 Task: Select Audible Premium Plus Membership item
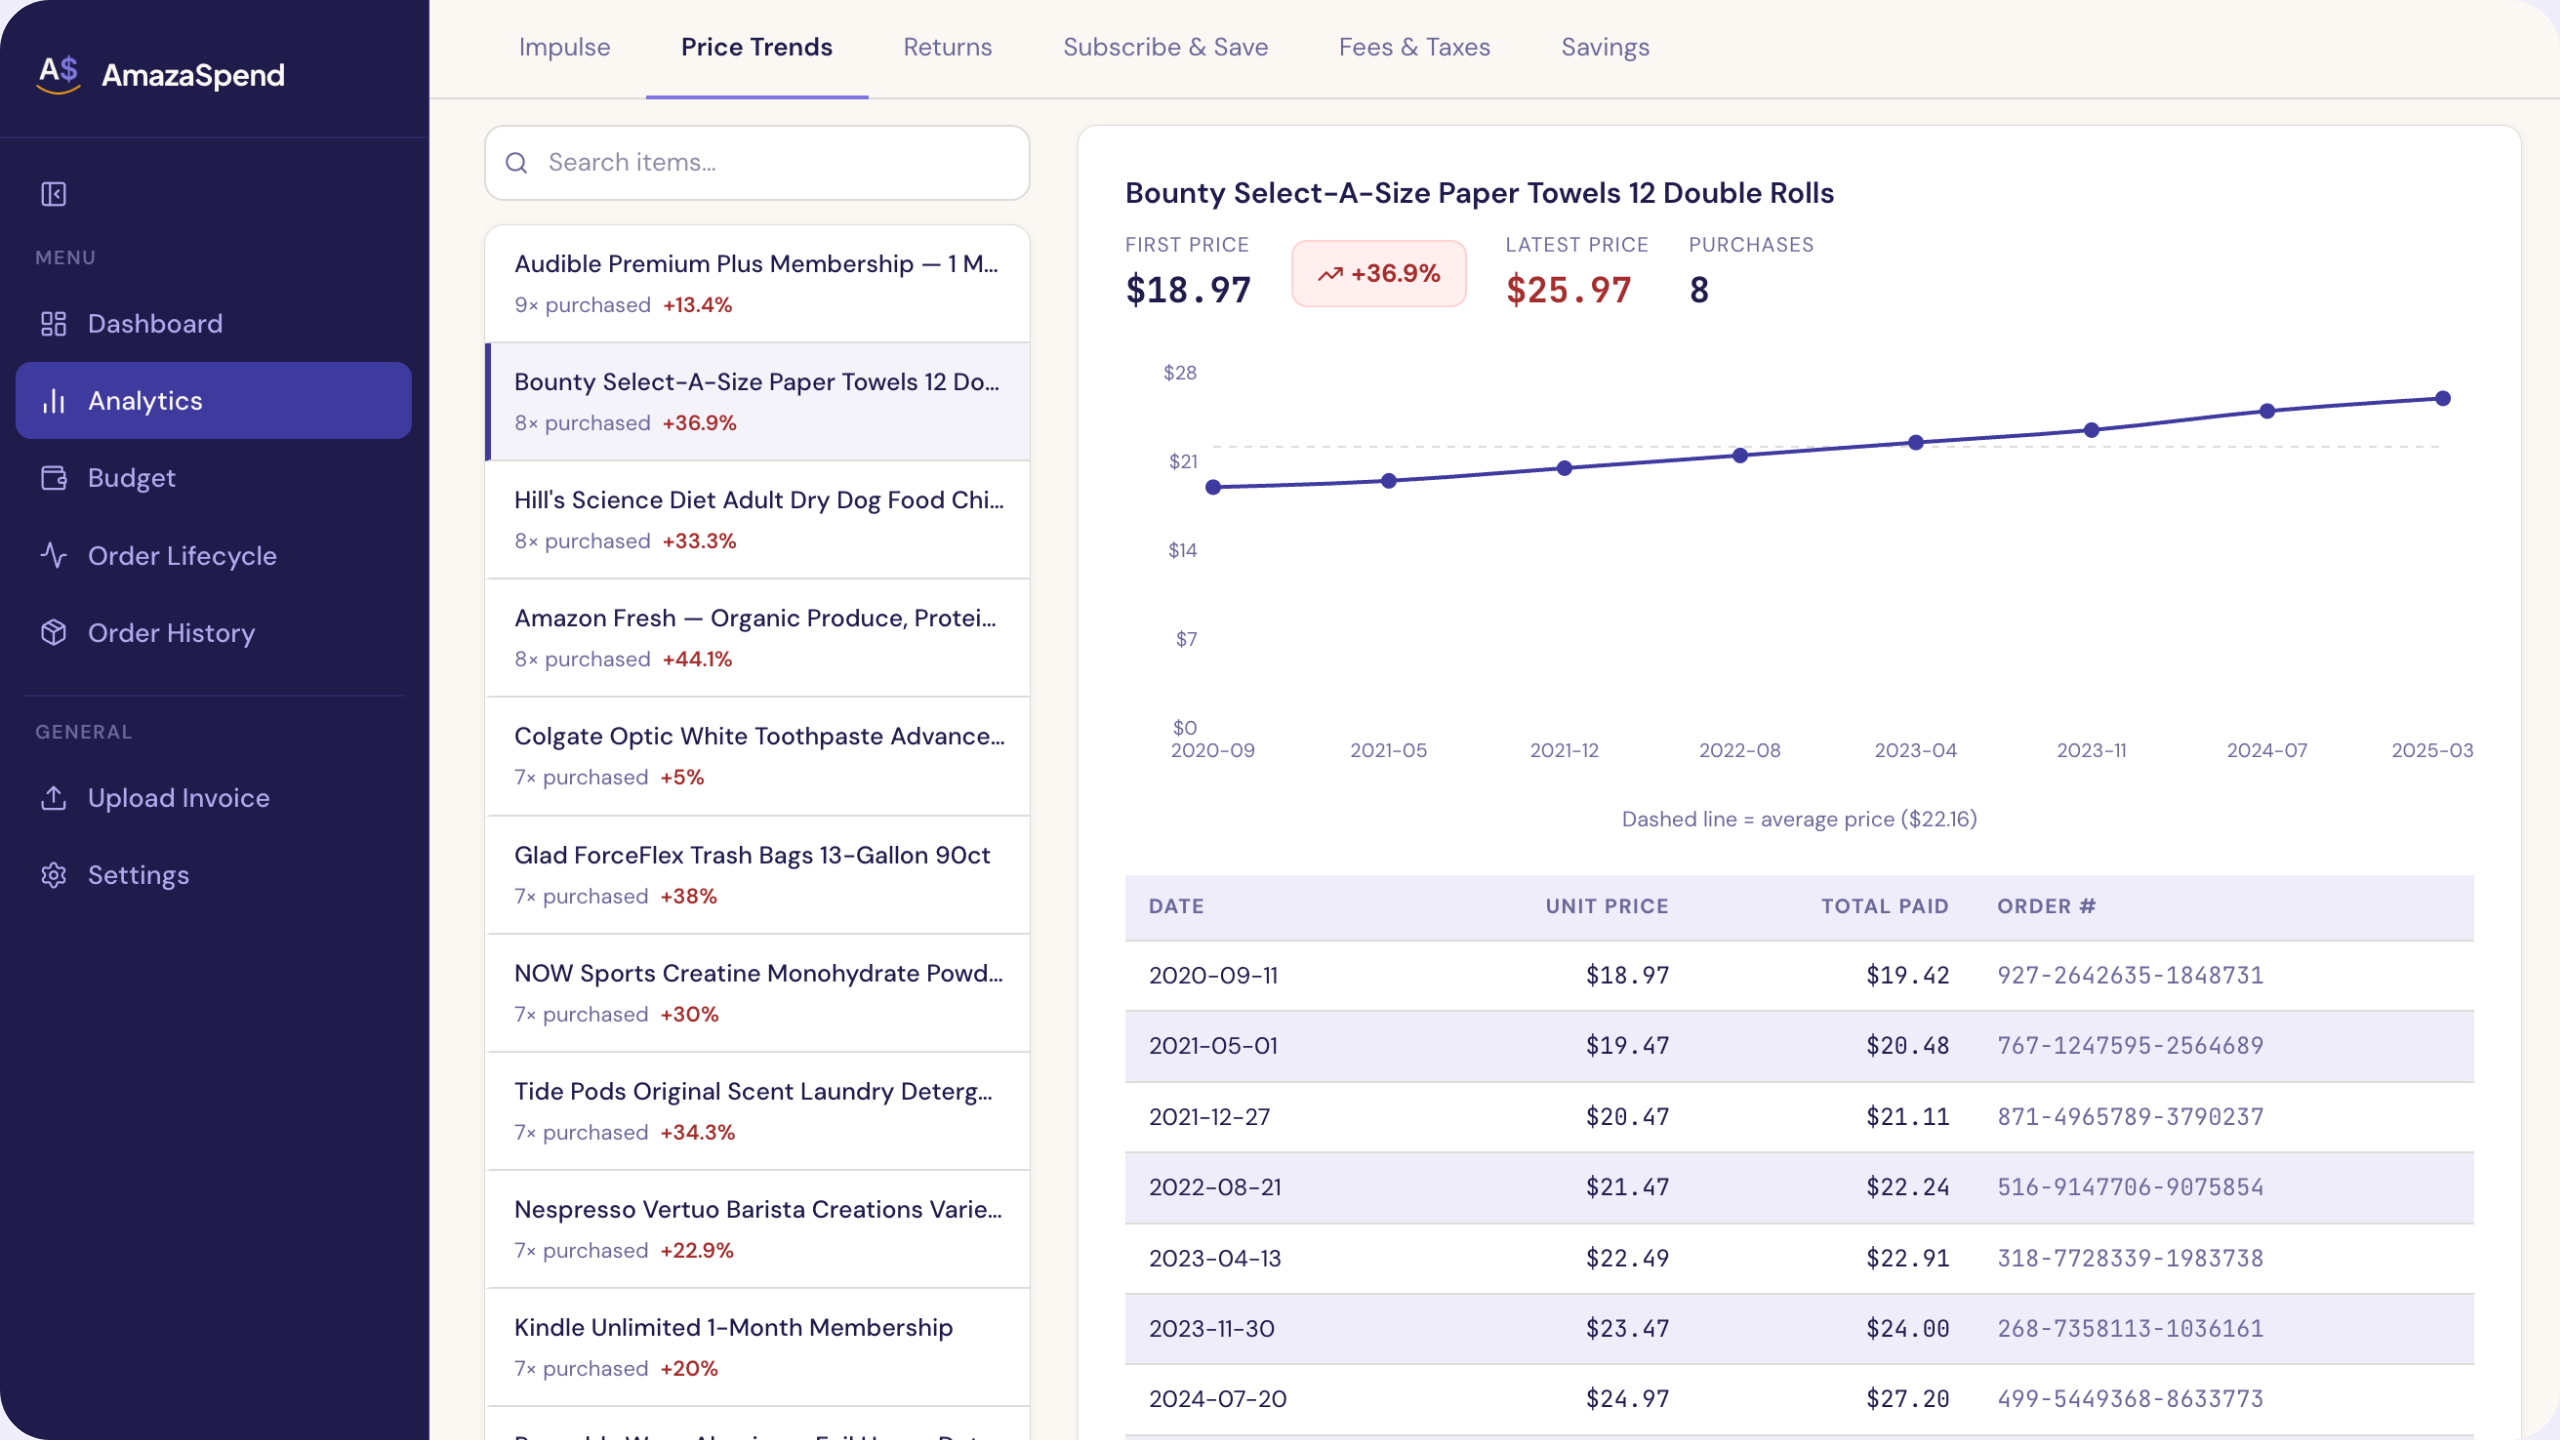757,283
